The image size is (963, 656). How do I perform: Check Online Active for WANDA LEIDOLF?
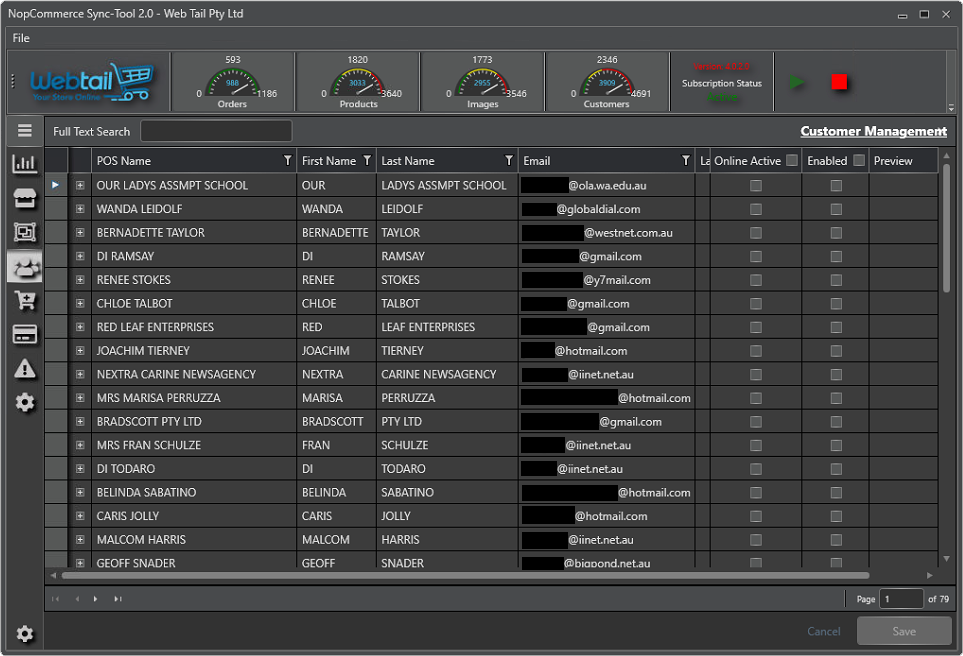(x=755, y=209)
